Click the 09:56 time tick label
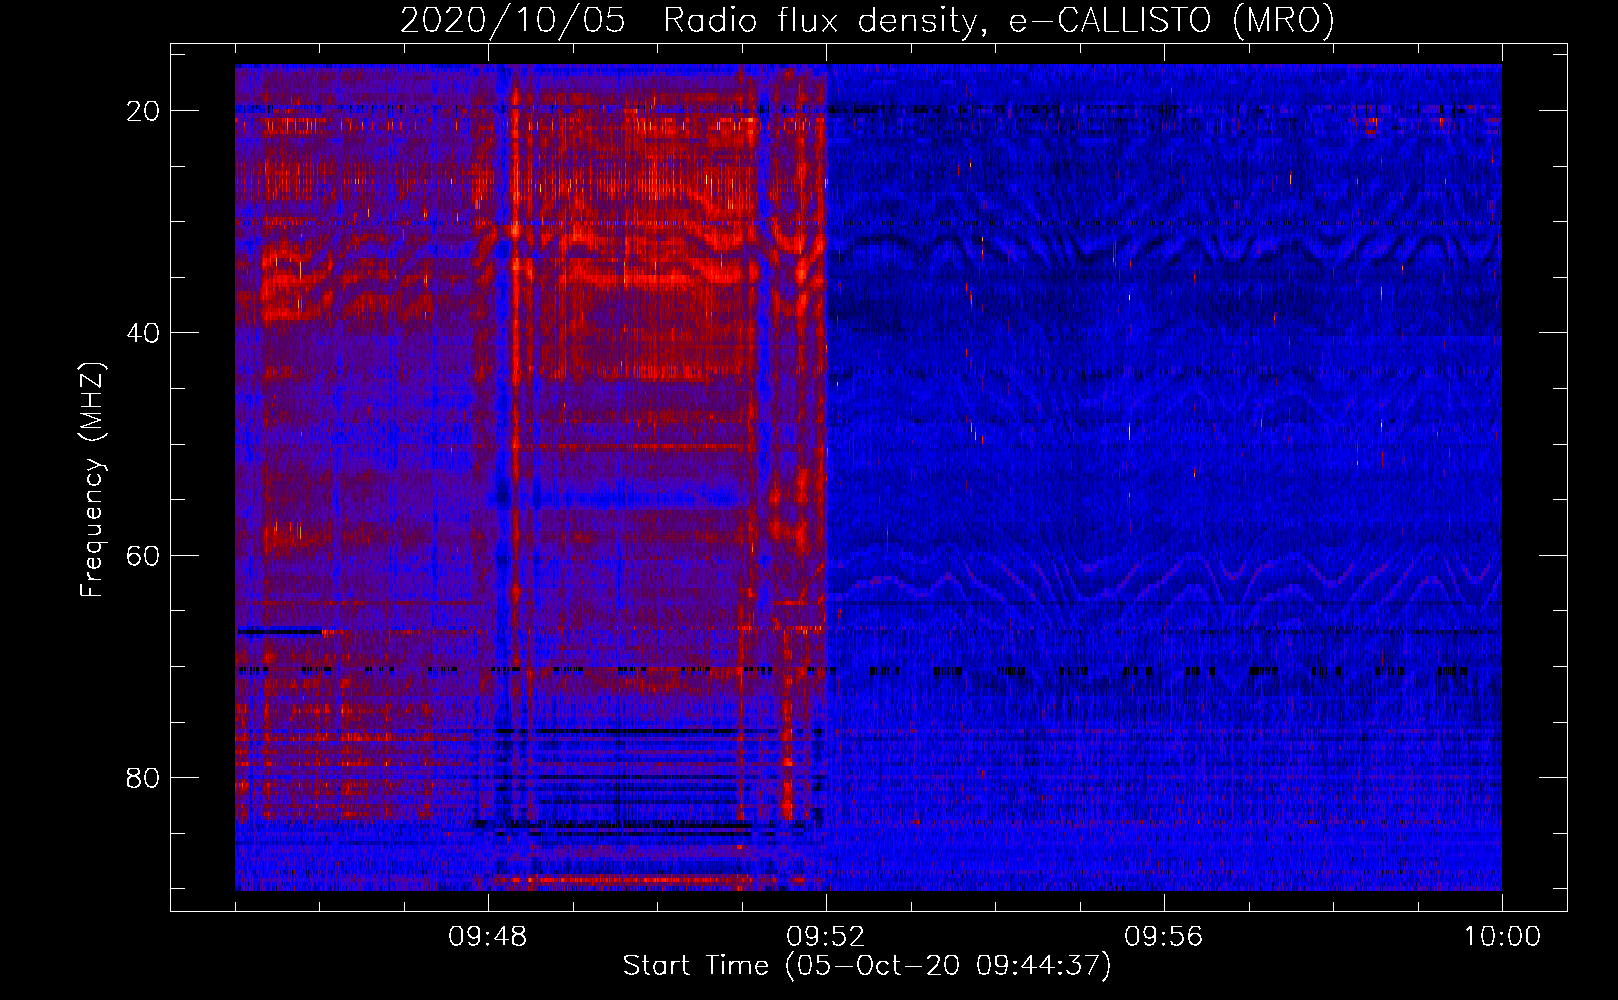The height and width of the screenshot is (1000, 1618). tap(1164, 937)
